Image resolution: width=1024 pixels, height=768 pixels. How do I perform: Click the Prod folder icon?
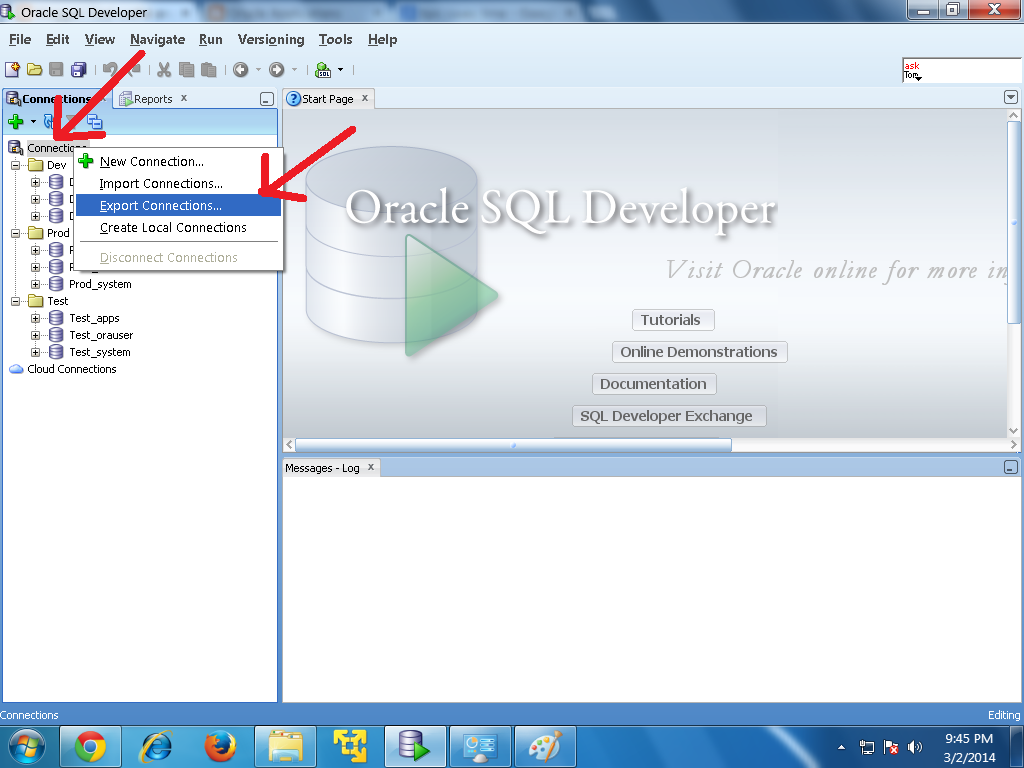point(36,232)
